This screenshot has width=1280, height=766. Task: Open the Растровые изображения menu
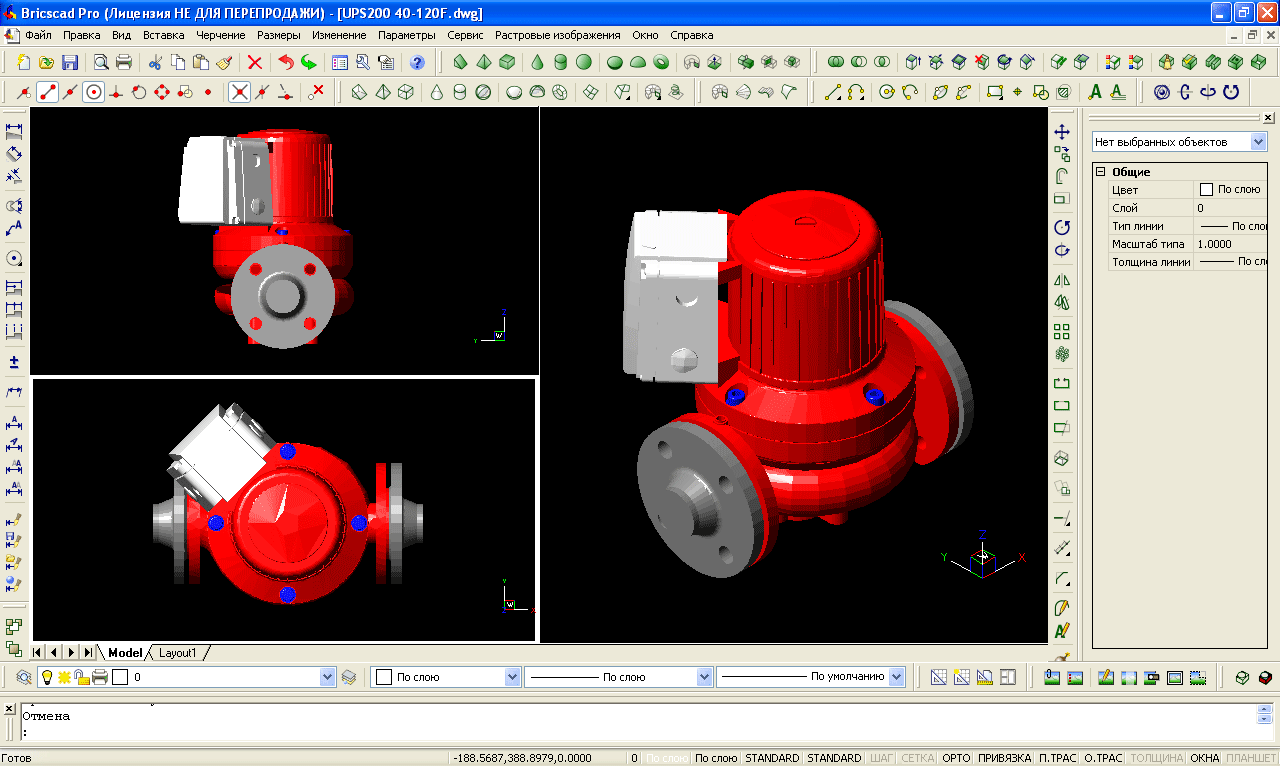[x=558, y=35]
